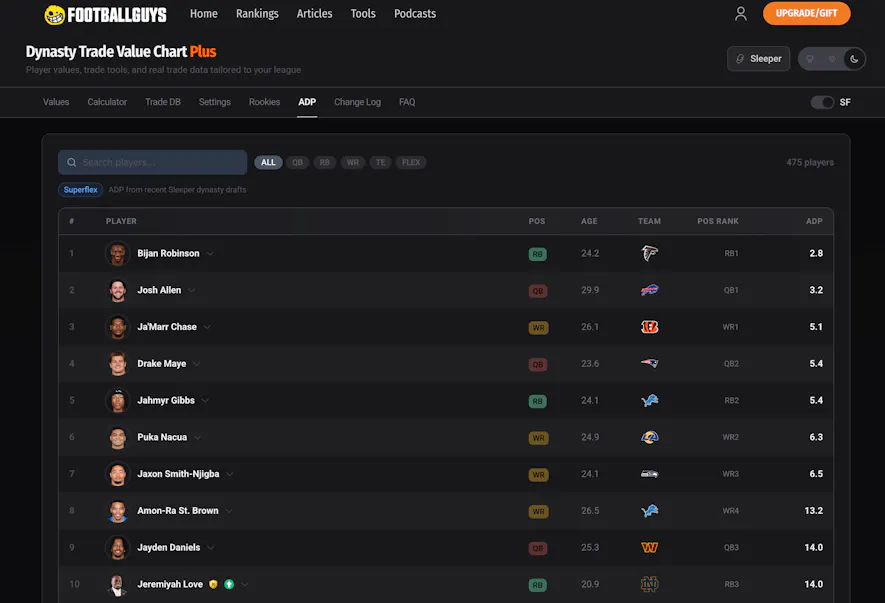
Task: Click the Washington Commanders team logo
Action: point(649,548)
